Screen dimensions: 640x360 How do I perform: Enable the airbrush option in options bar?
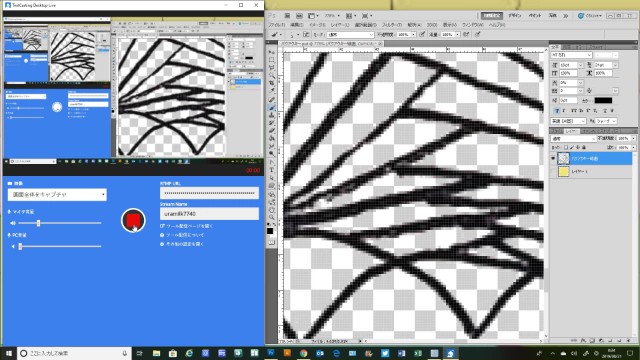coord(466,35)
